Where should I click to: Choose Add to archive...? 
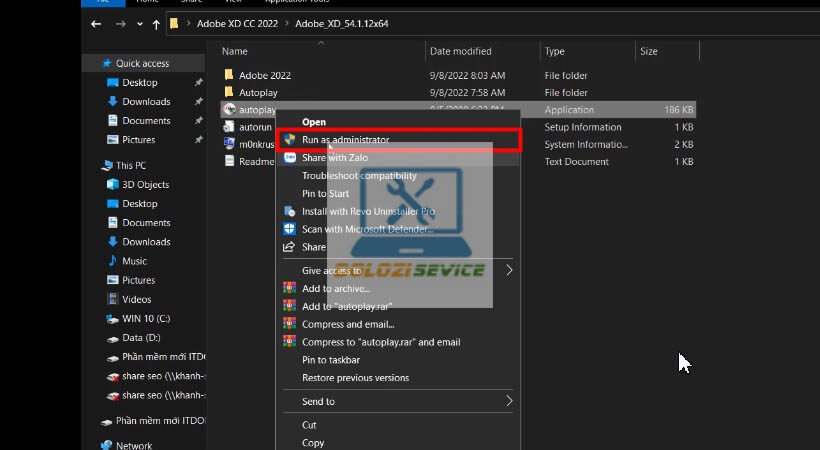point(336,288)
